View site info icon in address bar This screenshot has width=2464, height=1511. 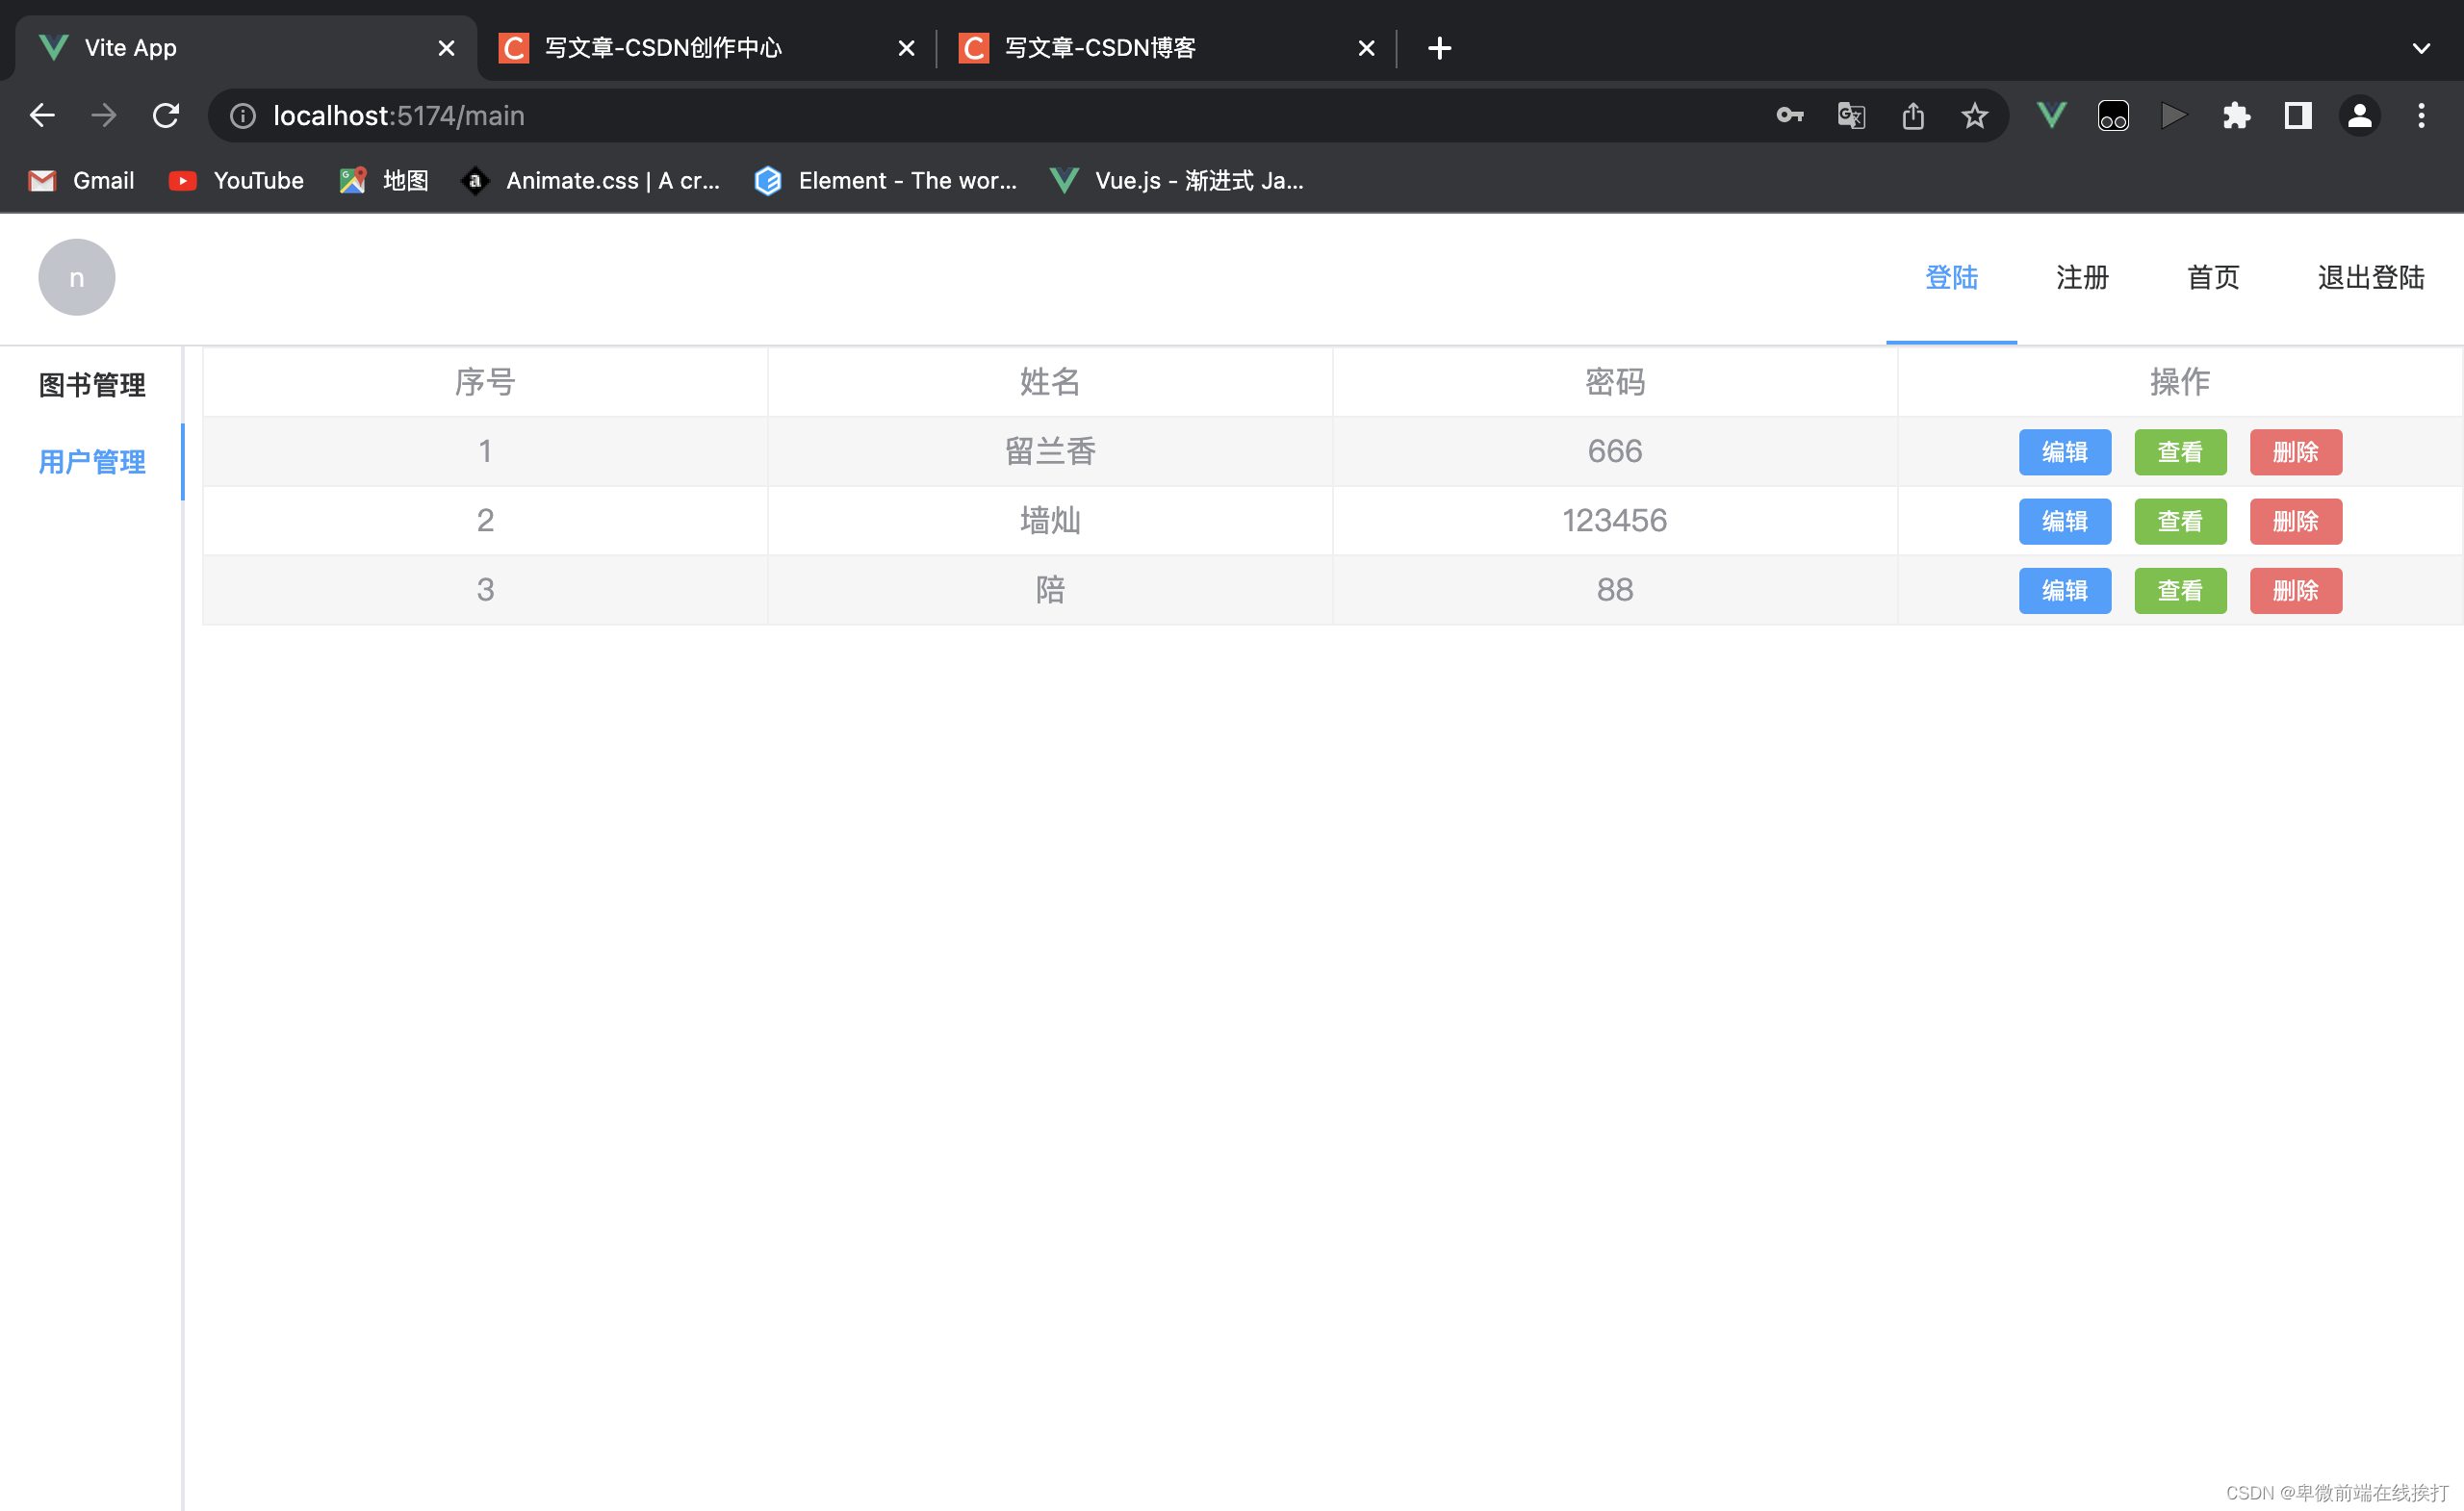click(243, 116)
